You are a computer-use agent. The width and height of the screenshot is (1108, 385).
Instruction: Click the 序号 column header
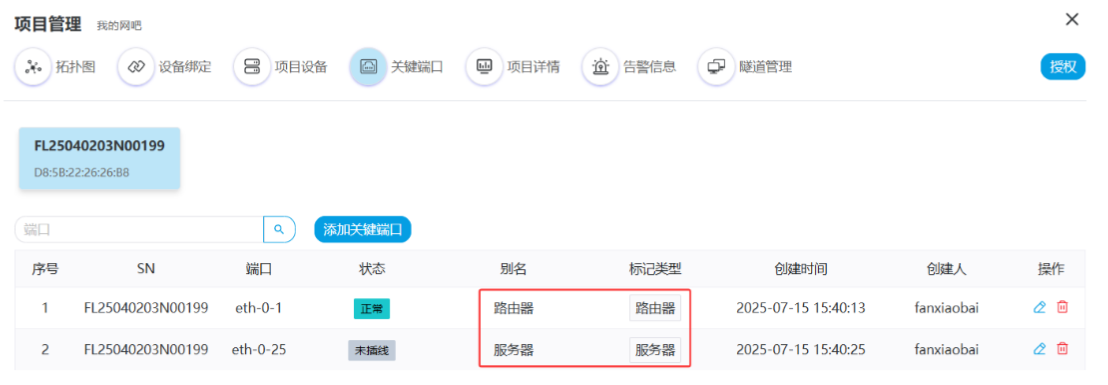45,268
